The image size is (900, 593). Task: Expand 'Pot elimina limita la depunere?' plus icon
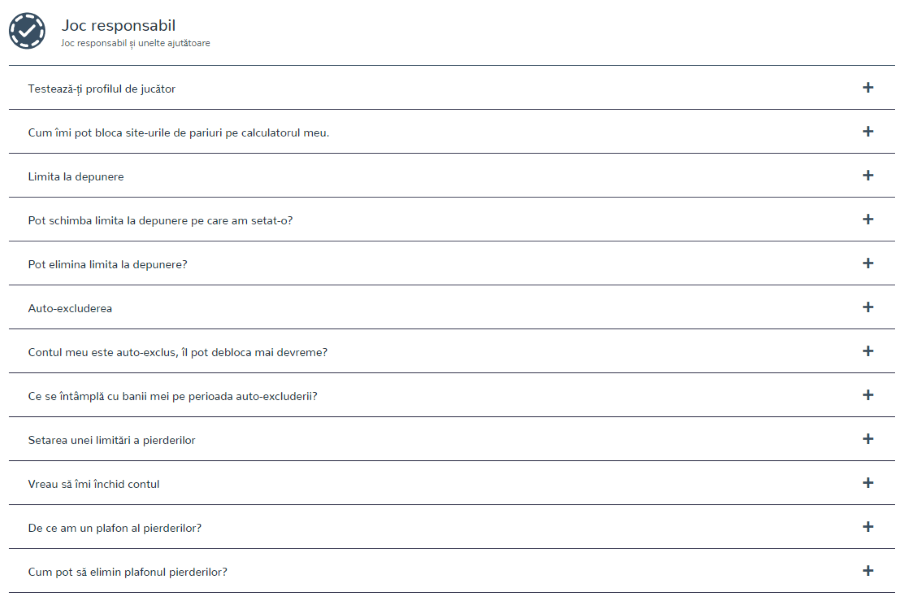(868, 263)
